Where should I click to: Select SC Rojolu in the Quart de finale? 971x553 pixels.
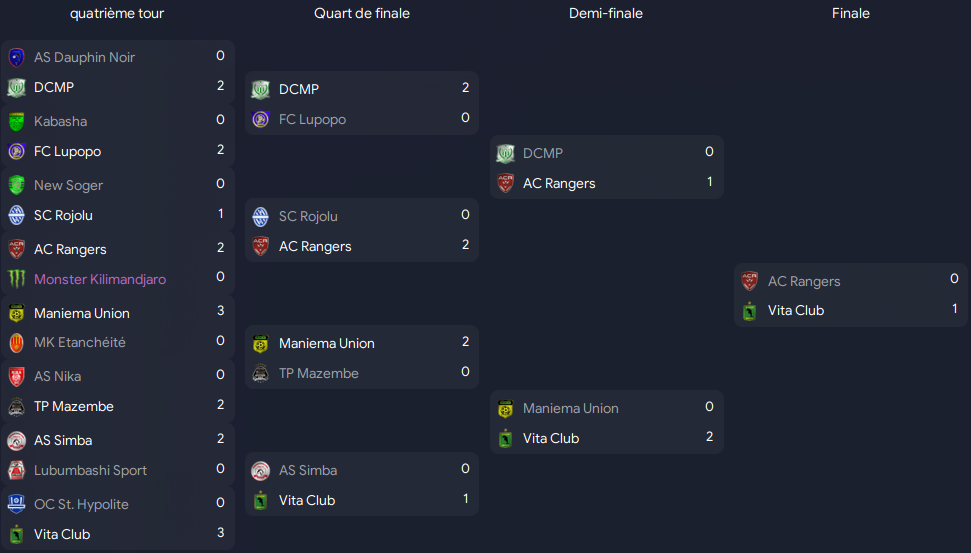(308, 216)
